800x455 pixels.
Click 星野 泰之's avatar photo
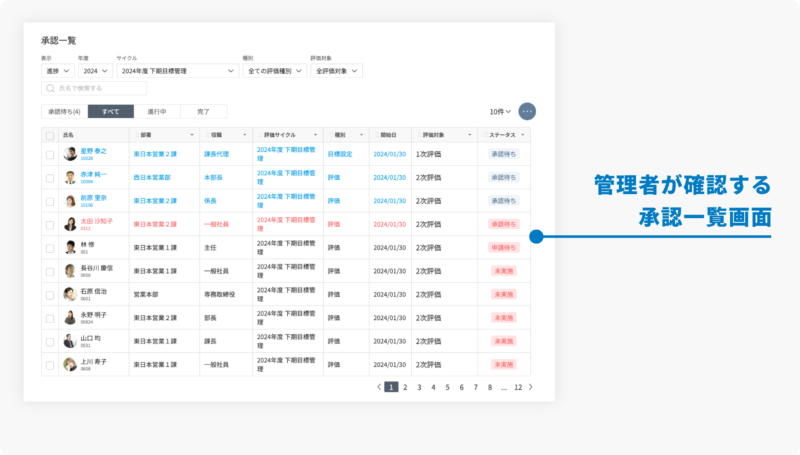pos(70,154)
